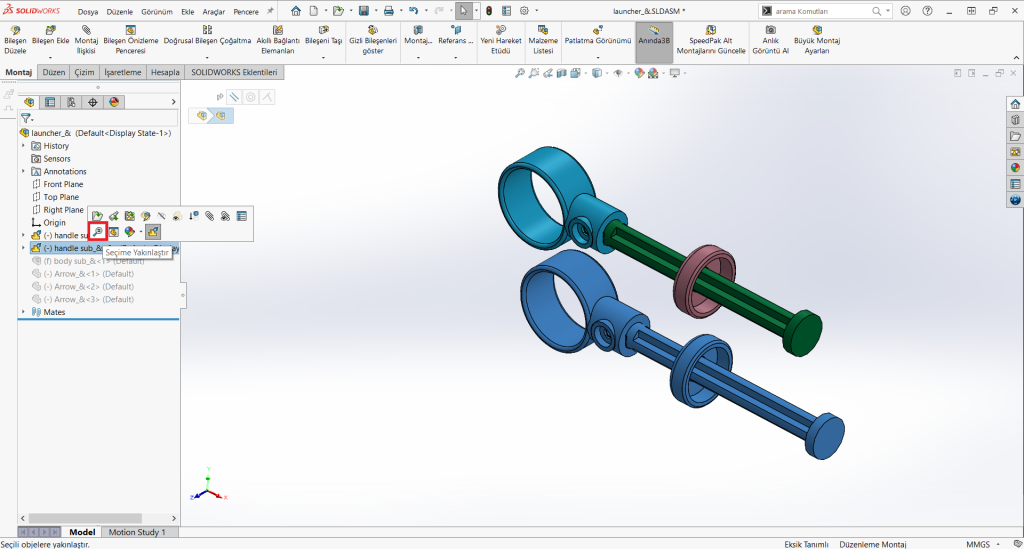Click the appearance color wheel in context toolbar
The height and width of the screenshot is (549, 1024).
[x=130, y=232]
